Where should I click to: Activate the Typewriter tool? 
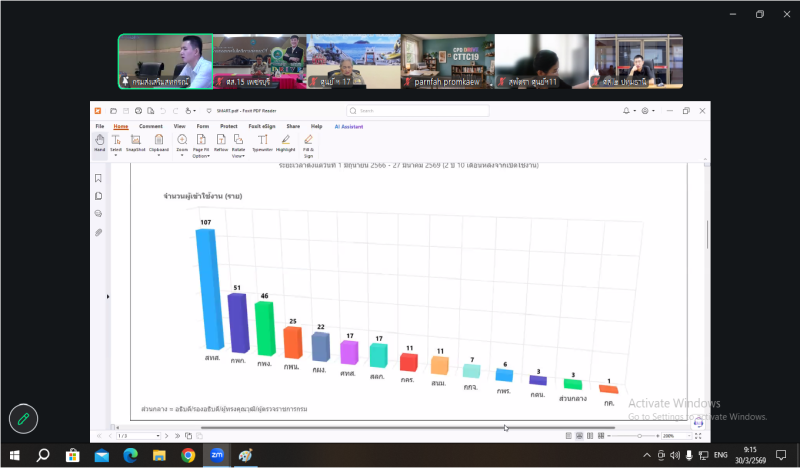(262, 144)
